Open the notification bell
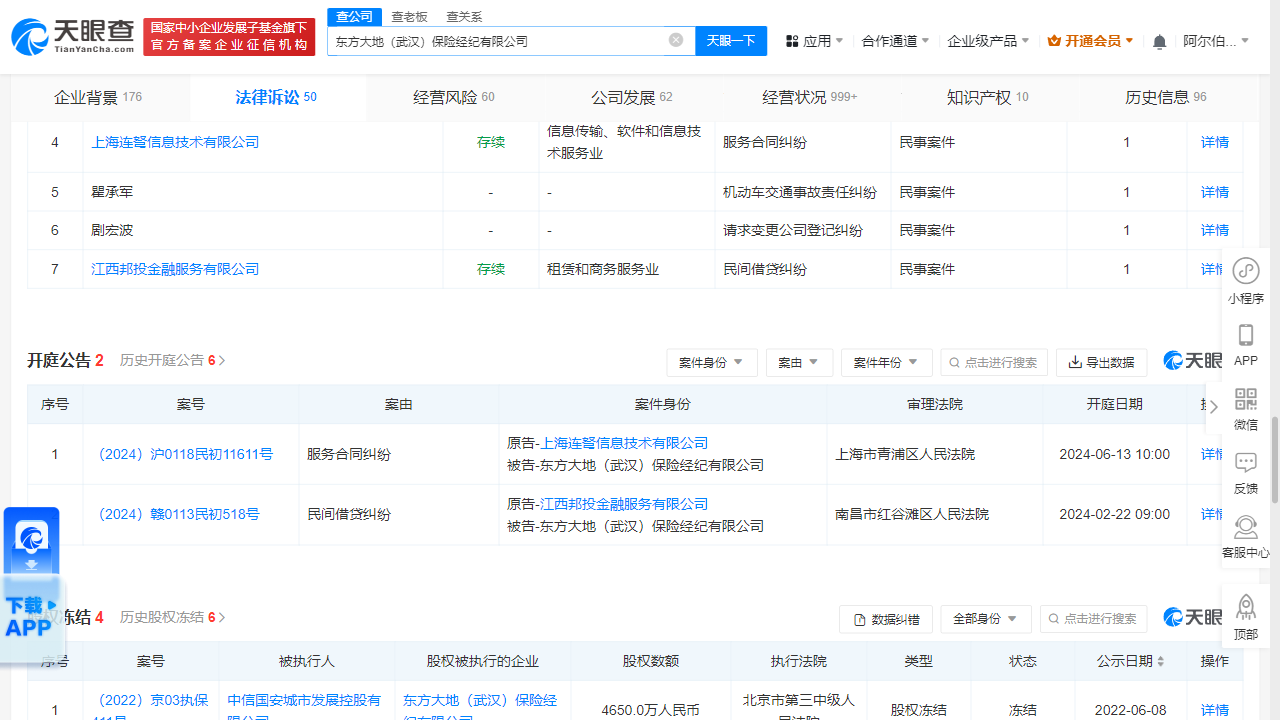Image resolution: width=1280 pixels, height=720 pixels. (x=1159, y=41)
